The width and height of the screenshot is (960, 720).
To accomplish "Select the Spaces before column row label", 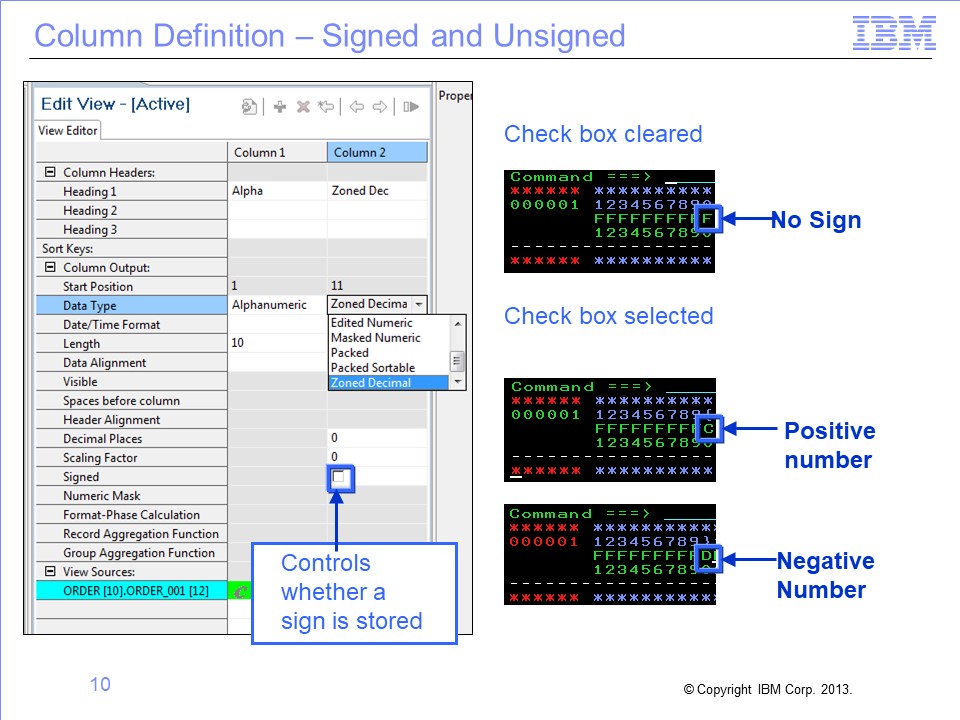I will coord(132,400).
